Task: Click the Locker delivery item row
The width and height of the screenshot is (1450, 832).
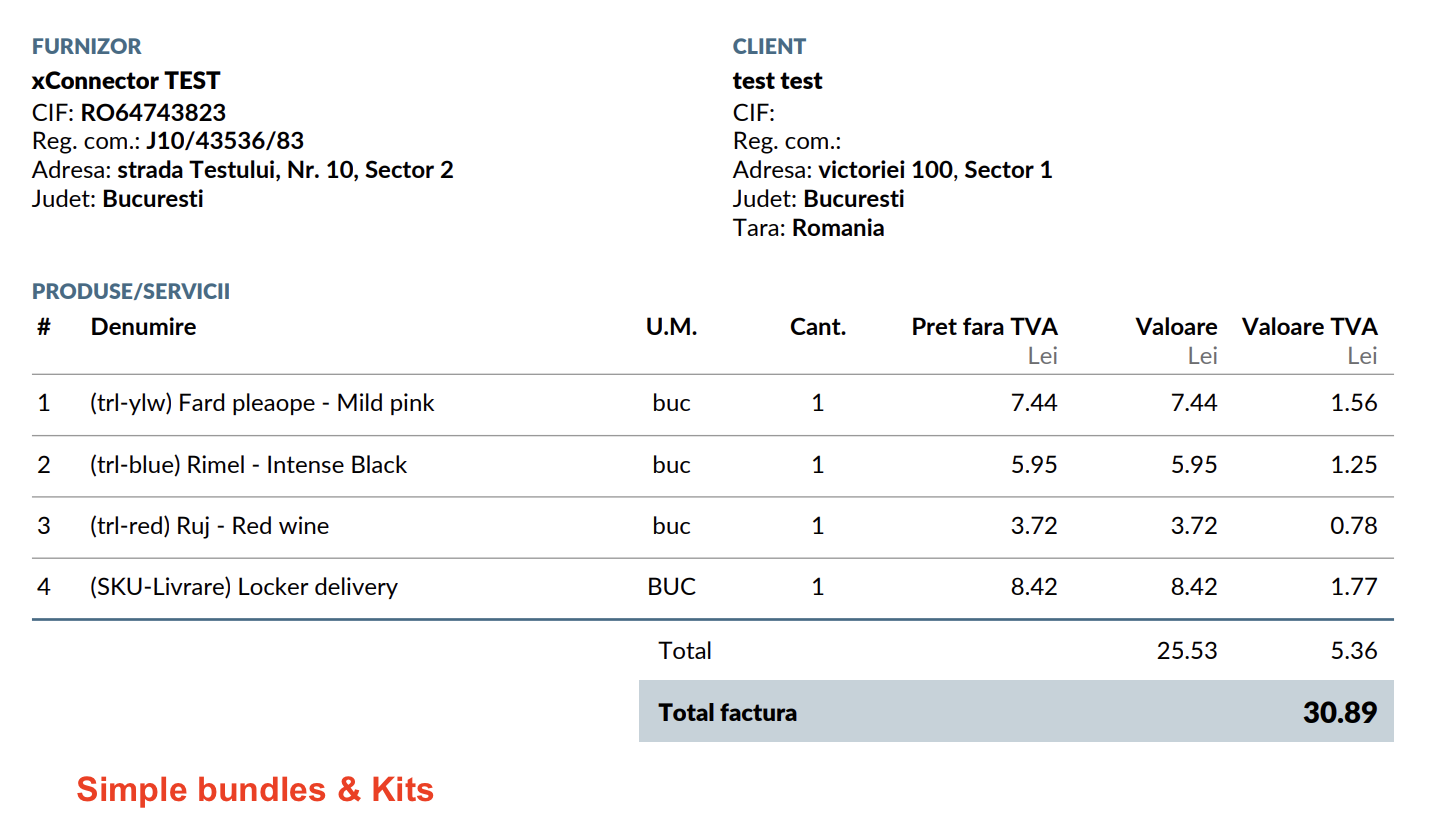Action: [243, 587]
